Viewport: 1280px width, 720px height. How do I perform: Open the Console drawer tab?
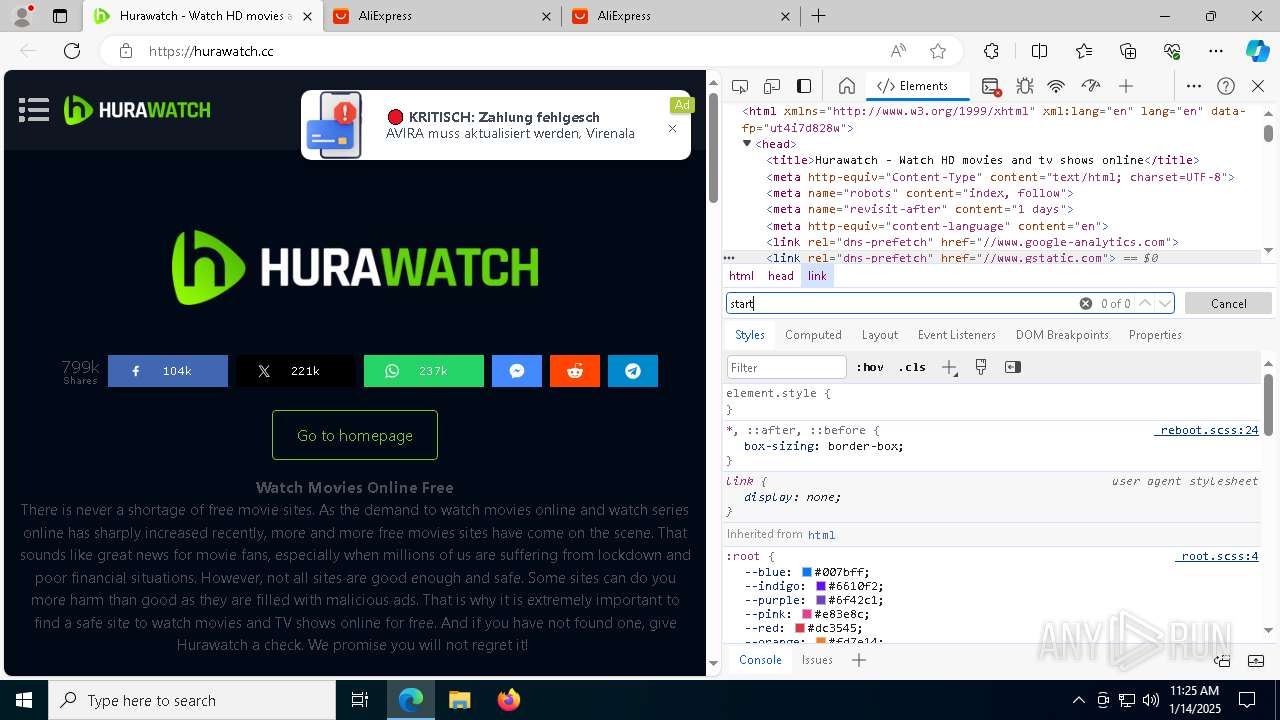click(x=760, y=660)
